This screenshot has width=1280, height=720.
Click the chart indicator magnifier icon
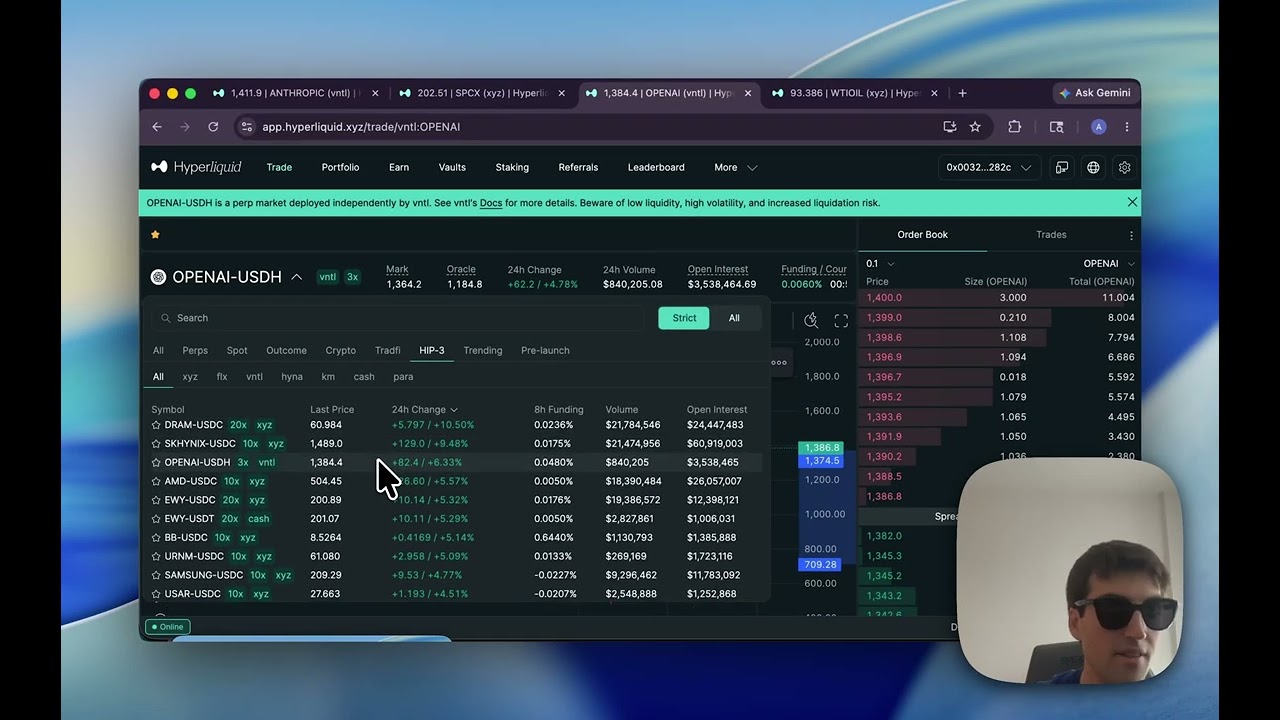click(811, 320)
